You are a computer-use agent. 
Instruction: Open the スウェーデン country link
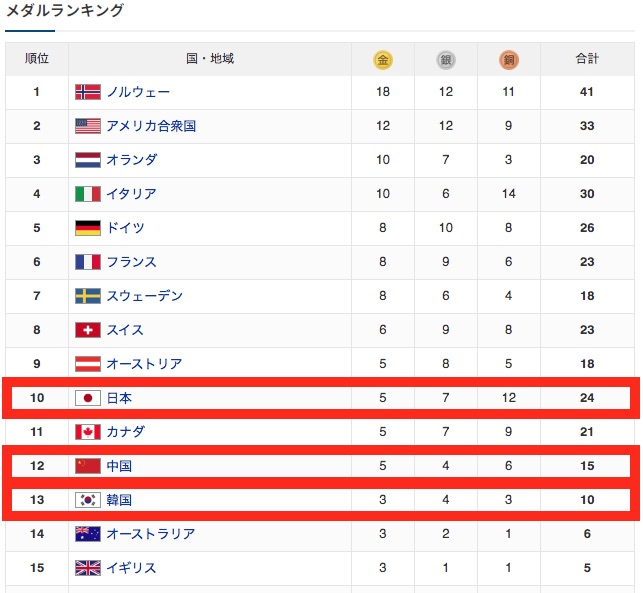click(144, 296)
